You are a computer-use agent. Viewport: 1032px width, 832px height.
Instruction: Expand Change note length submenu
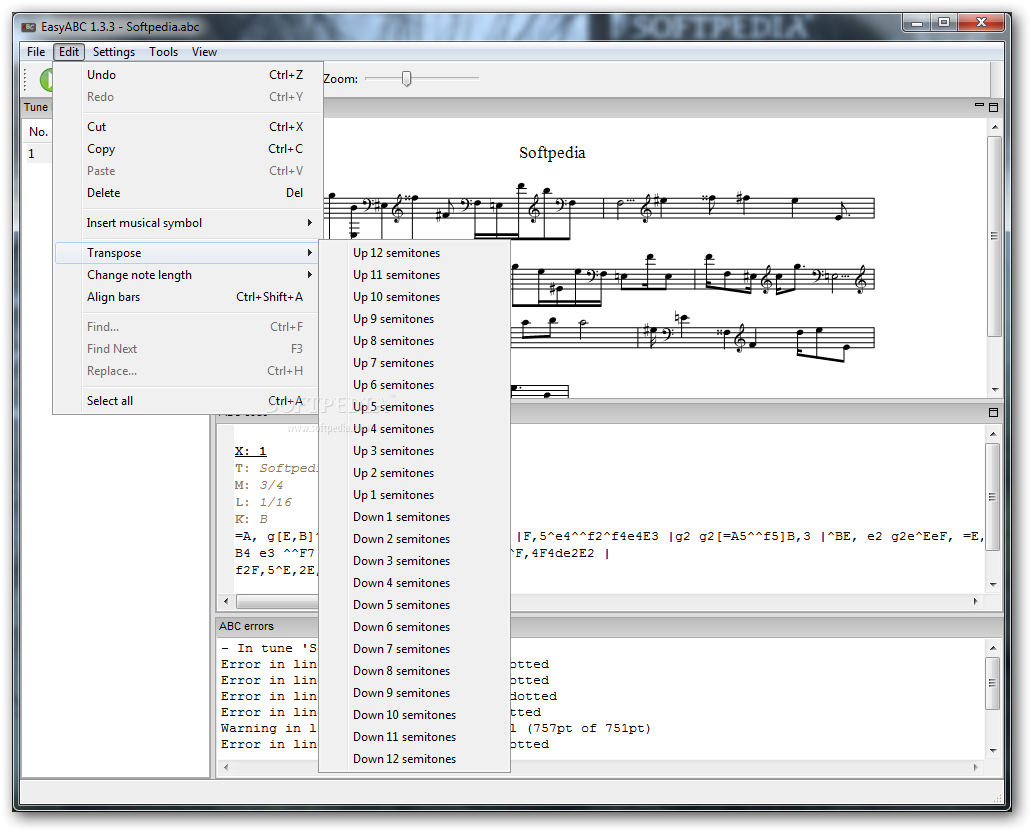tap(188, 275)
